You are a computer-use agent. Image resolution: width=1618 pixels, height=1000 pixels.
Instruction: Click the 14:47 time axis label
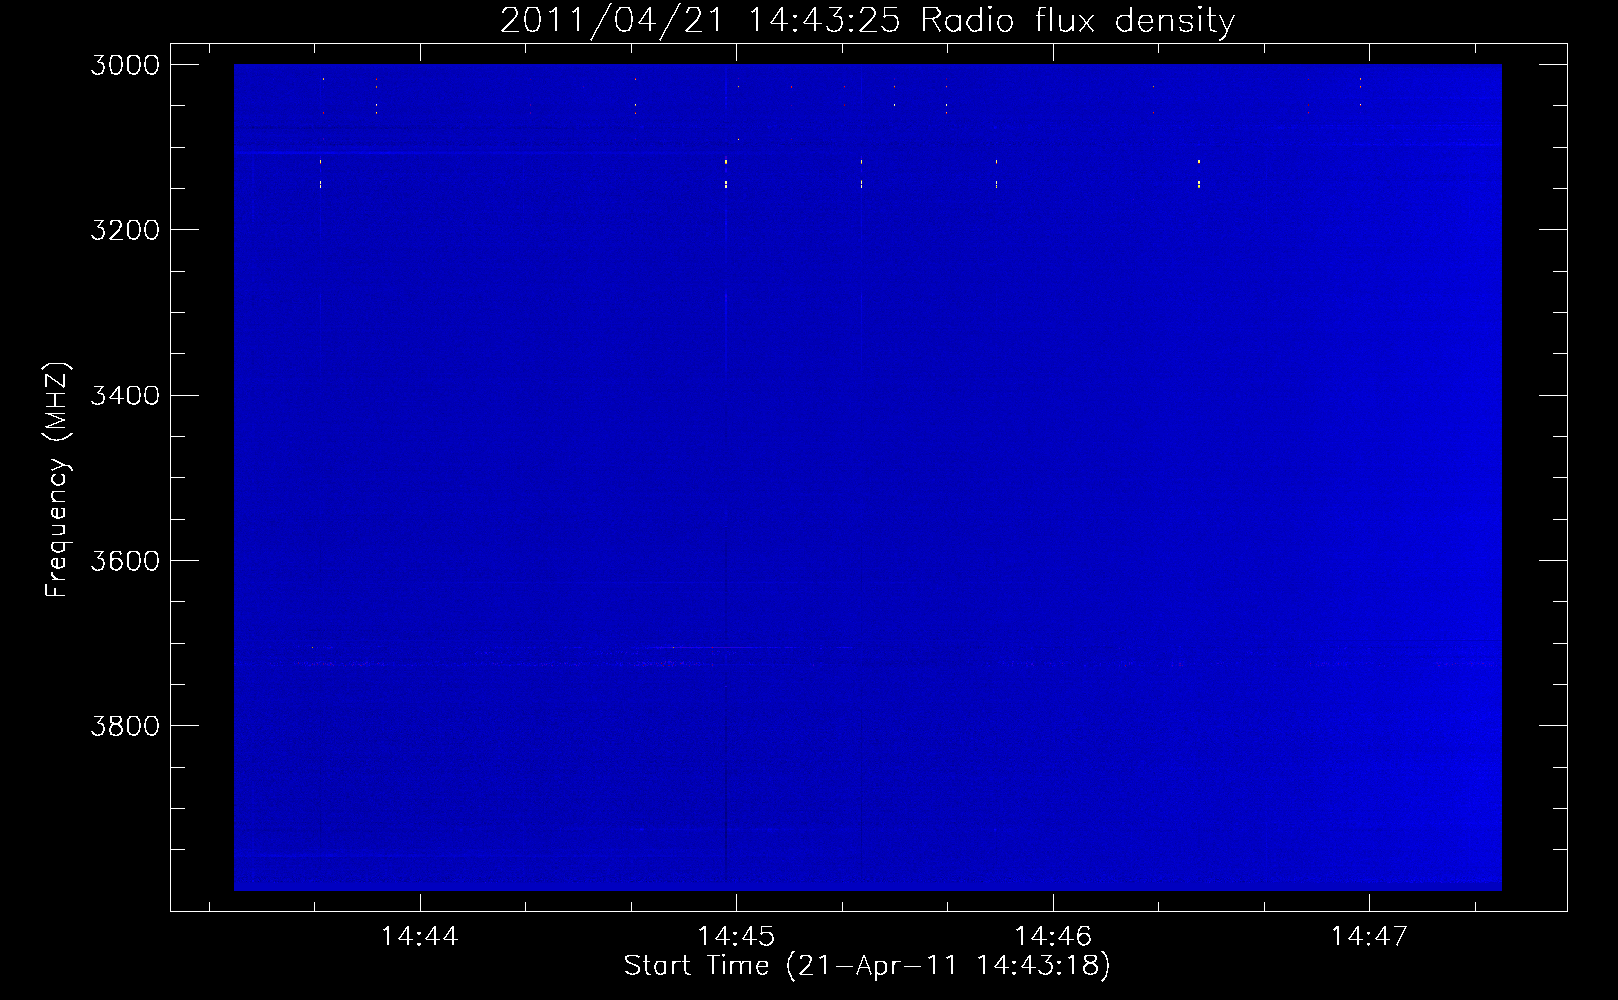pyautogui.click(x=1368, y=936)
